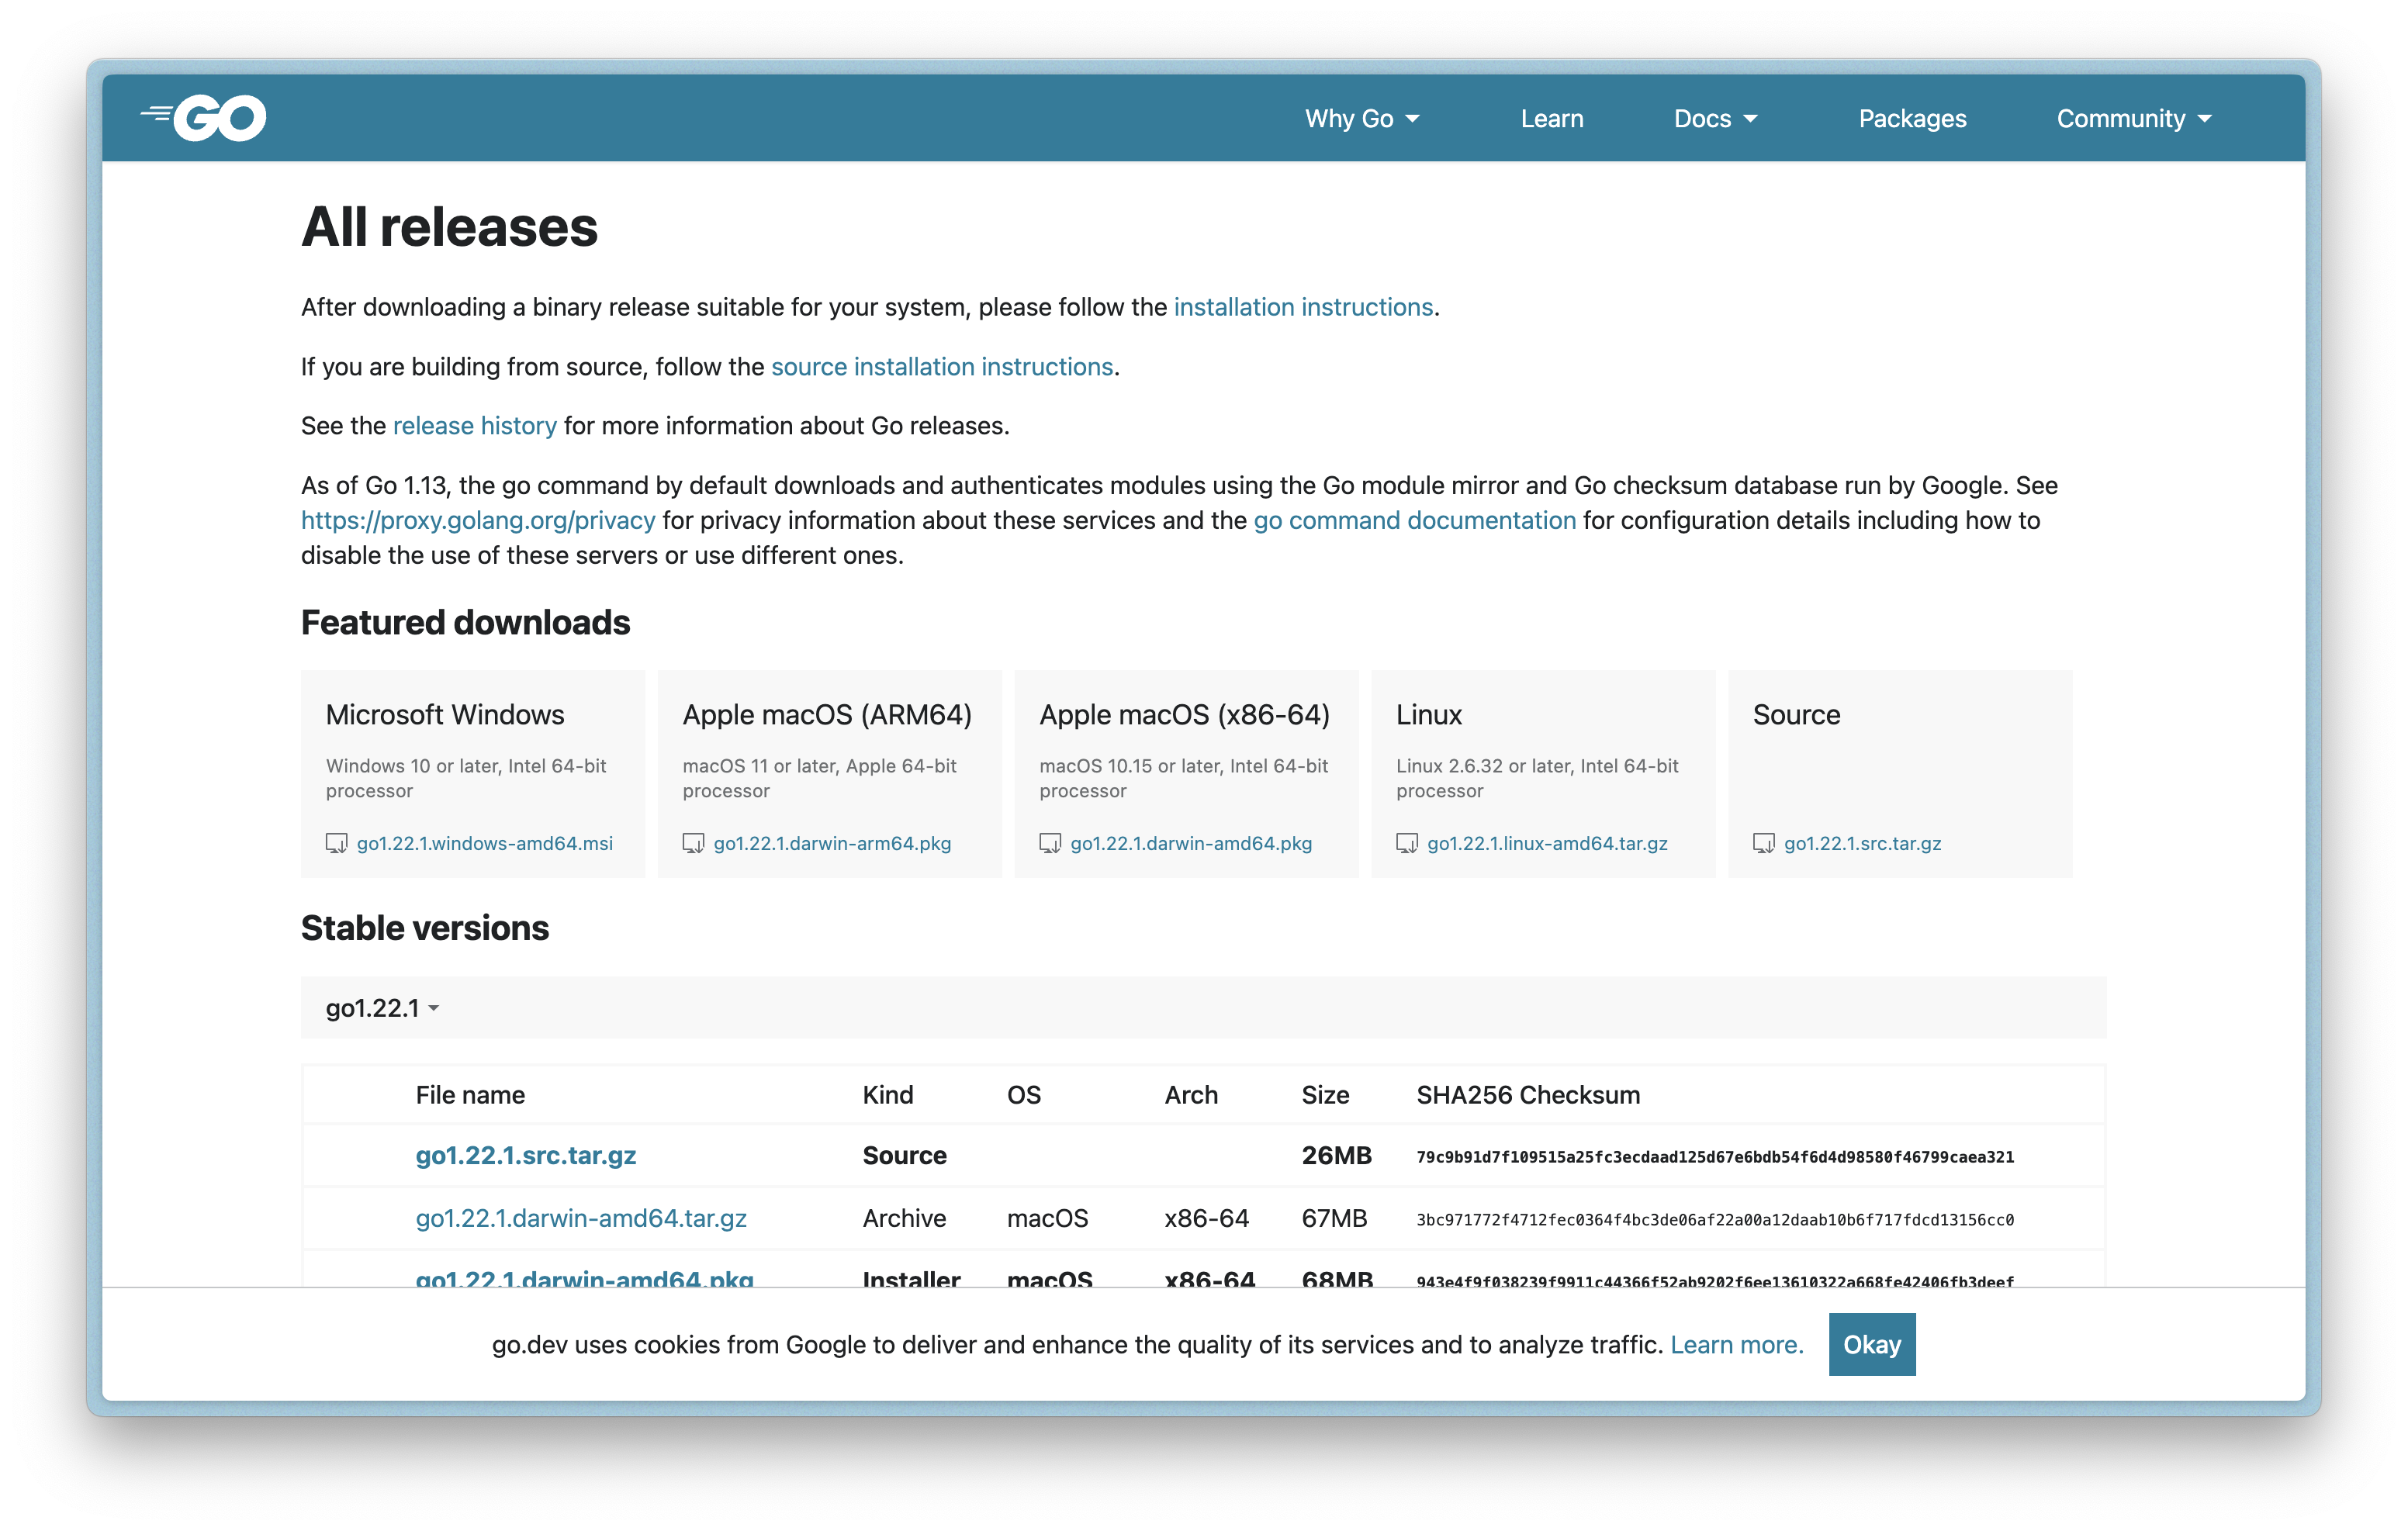Click the SHA256 checksum starting with 79c9b91d
This screenshot has width=2408, height=1531.
pos(1714,1157)
